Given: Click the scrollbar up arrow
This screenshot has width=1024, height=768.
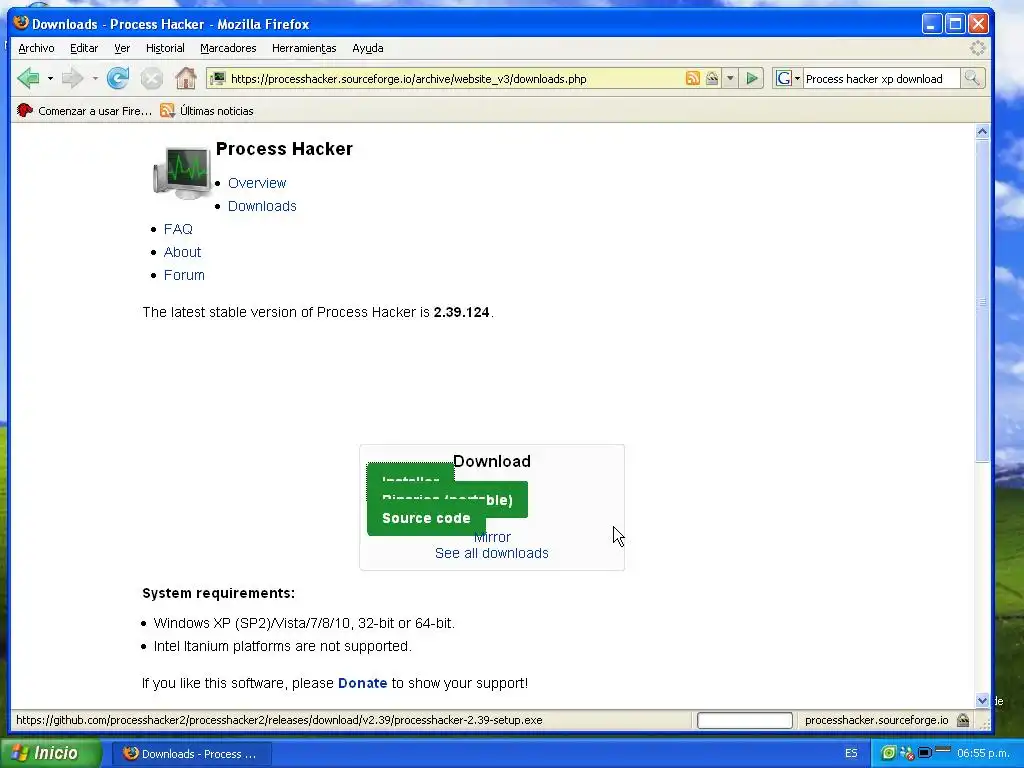Looking at the screenshot, I should coord(982,132).
